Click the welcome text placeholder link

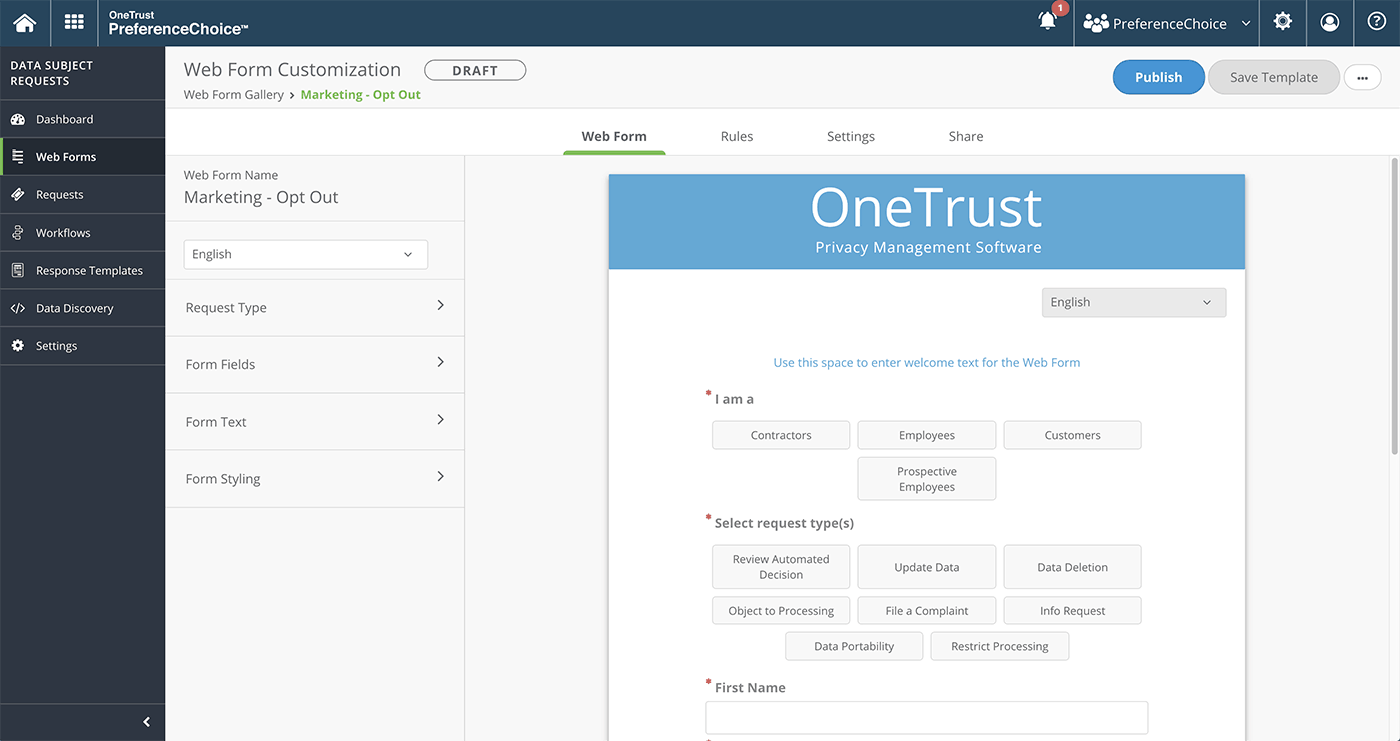927,362
